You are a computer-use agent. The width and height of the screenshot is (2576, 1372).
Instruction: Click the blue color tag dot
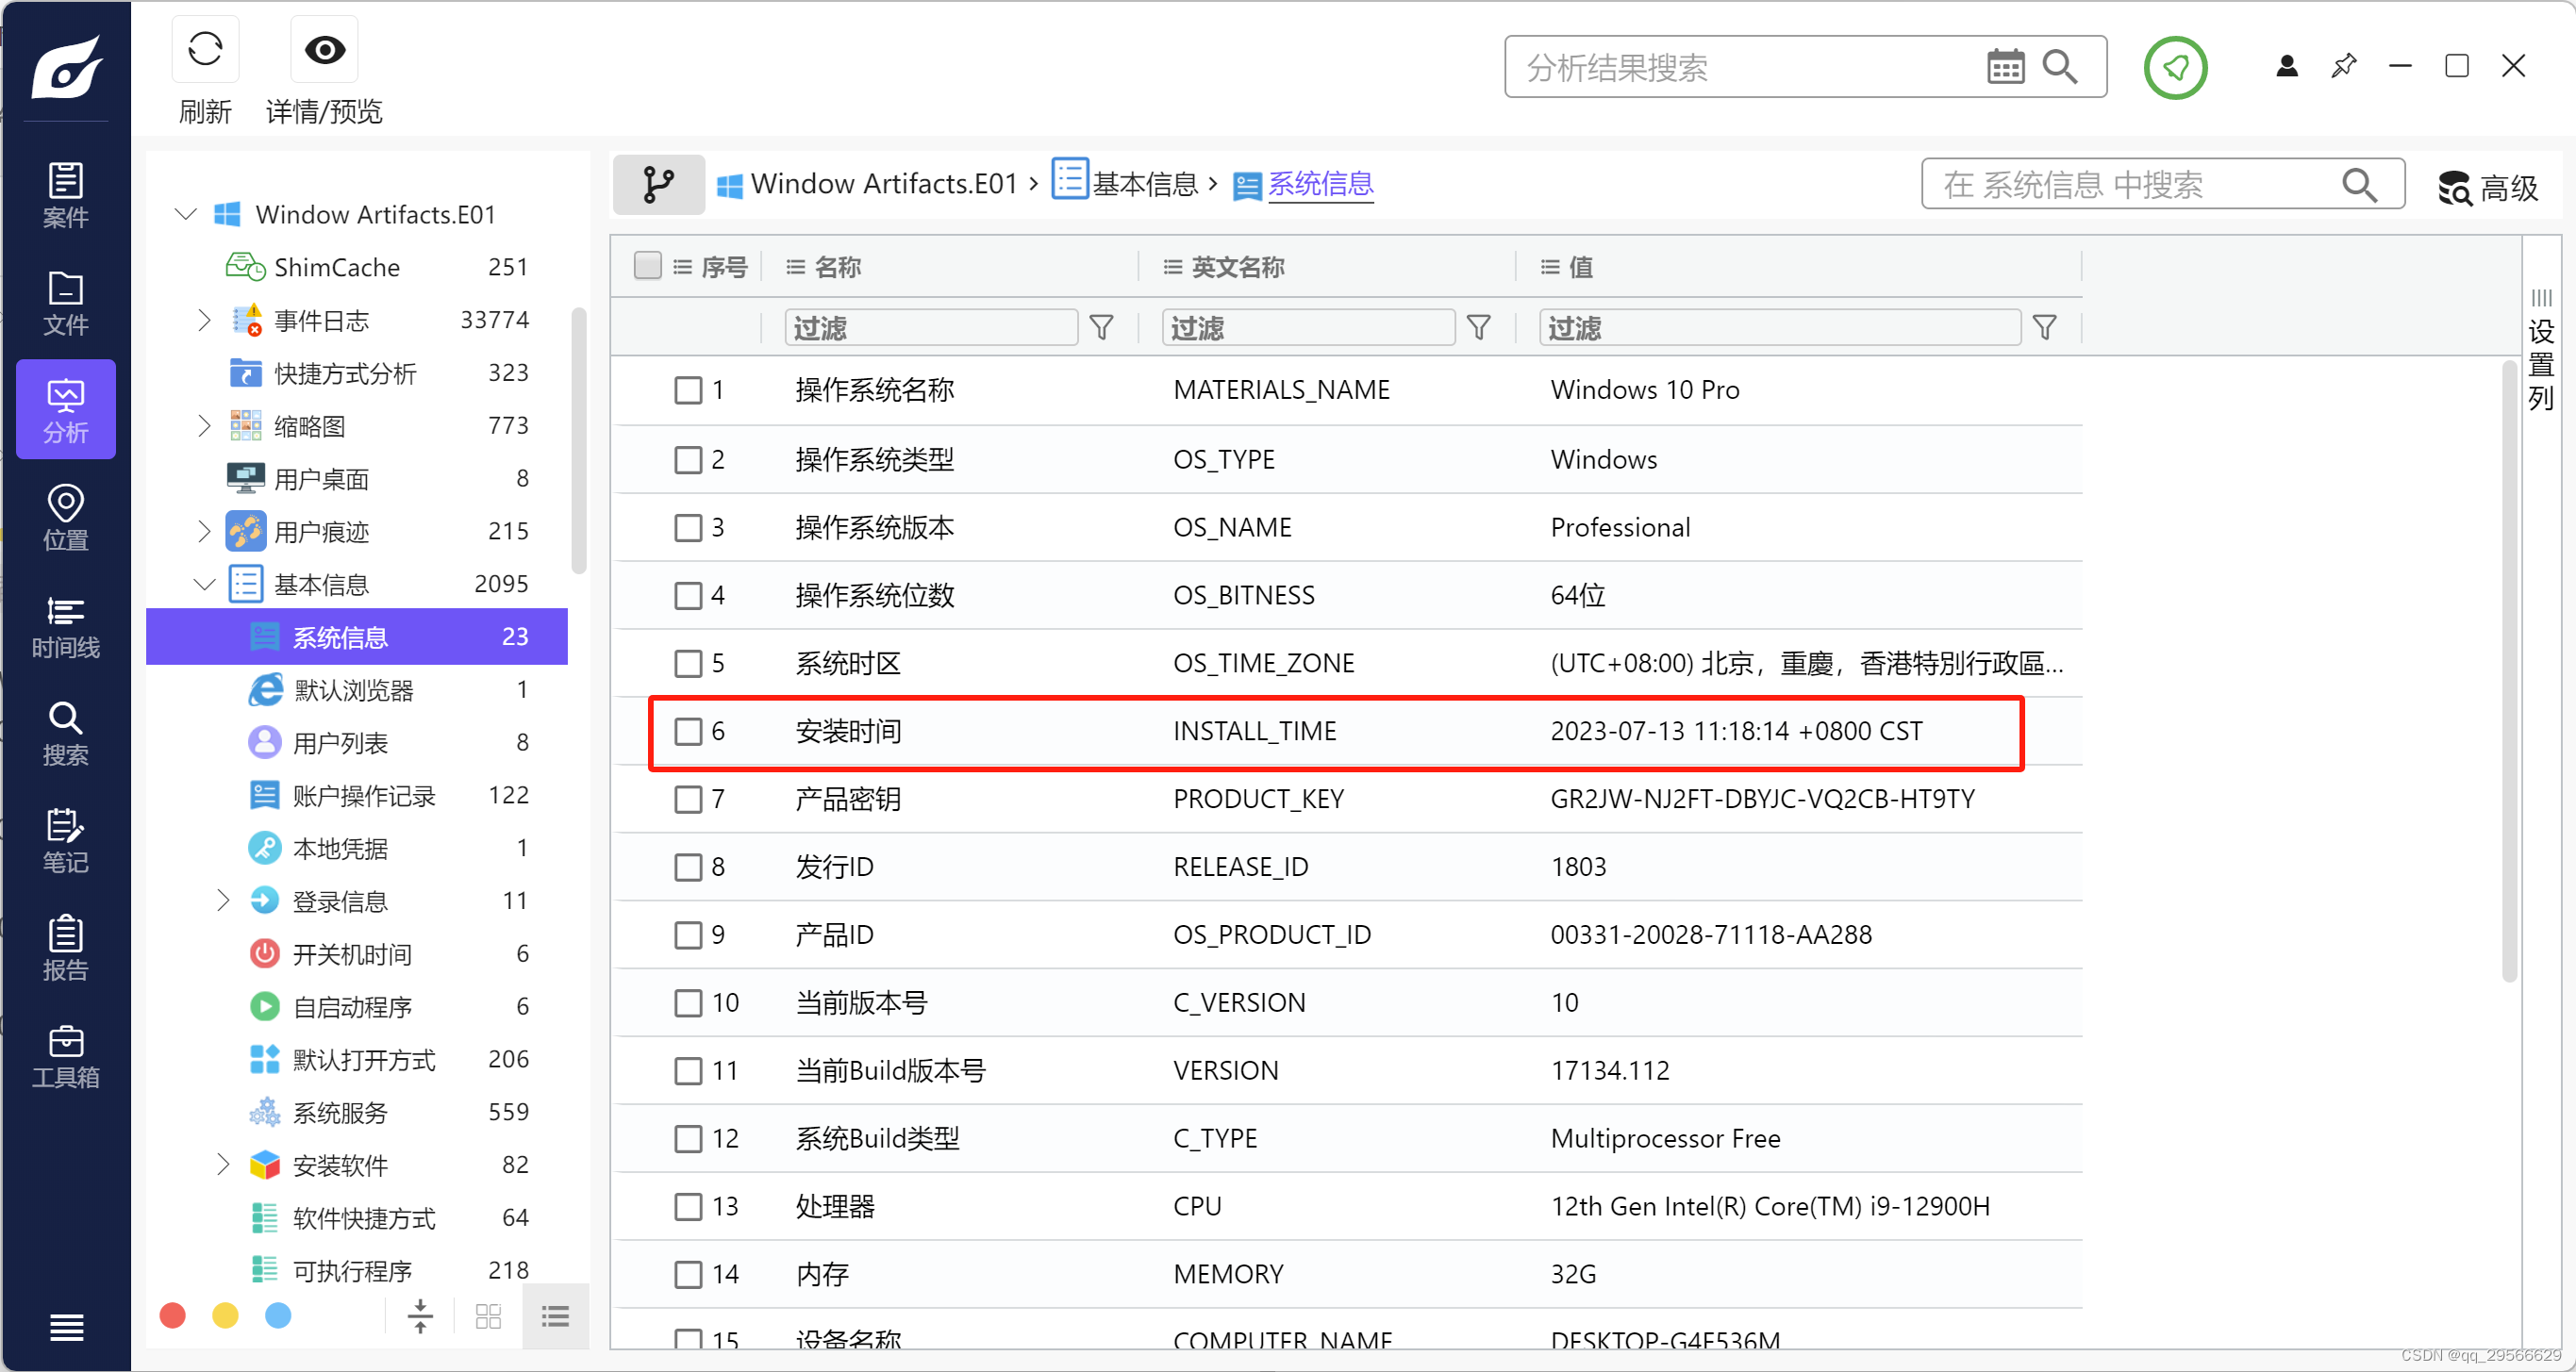(278, 1315)
